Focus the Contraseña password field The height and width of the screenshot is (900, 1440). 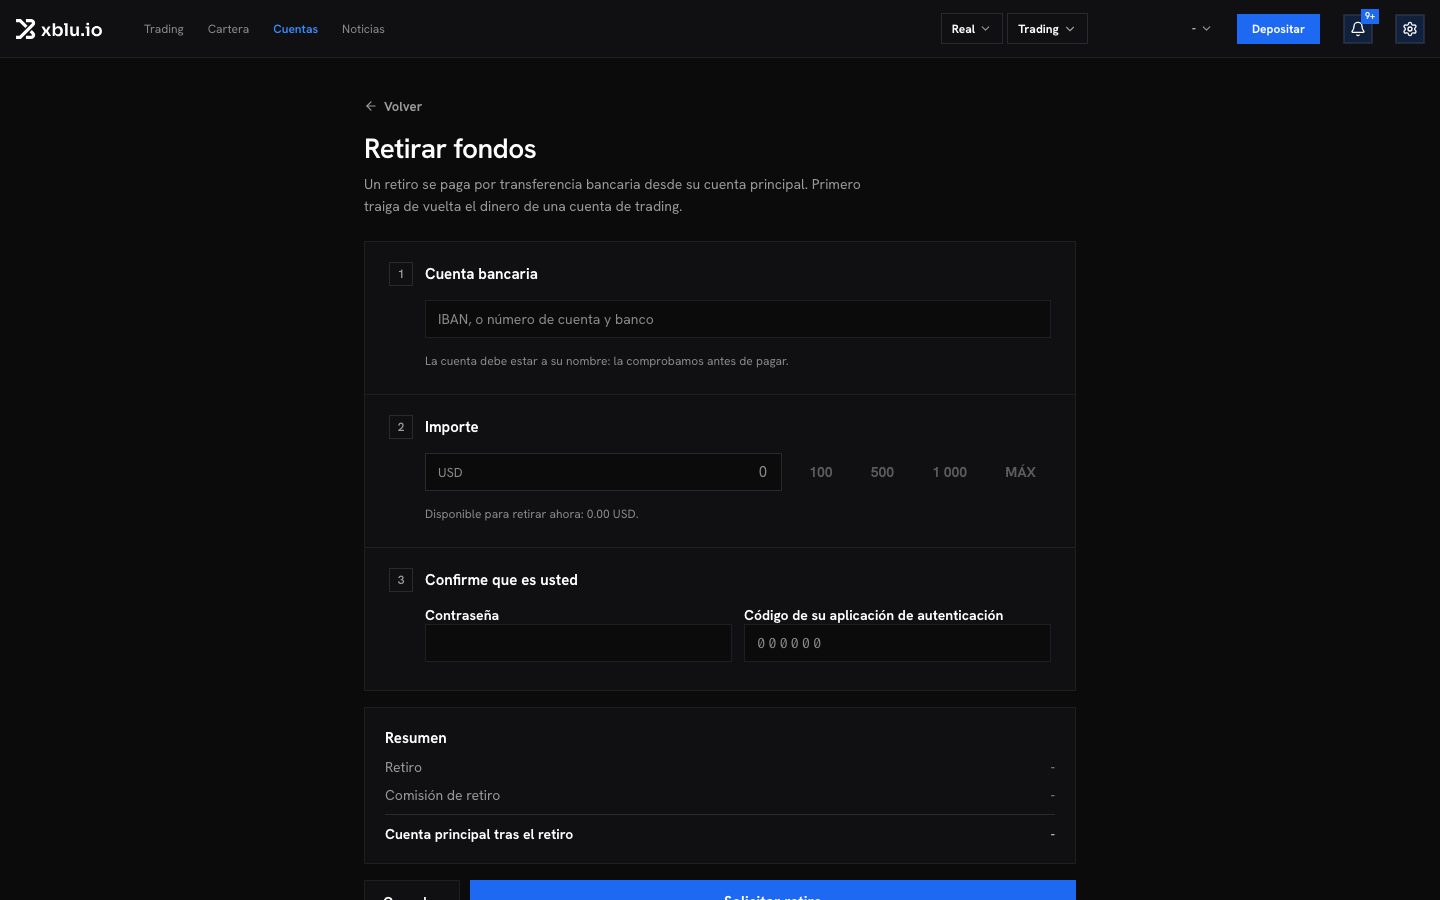pos(578,643)
